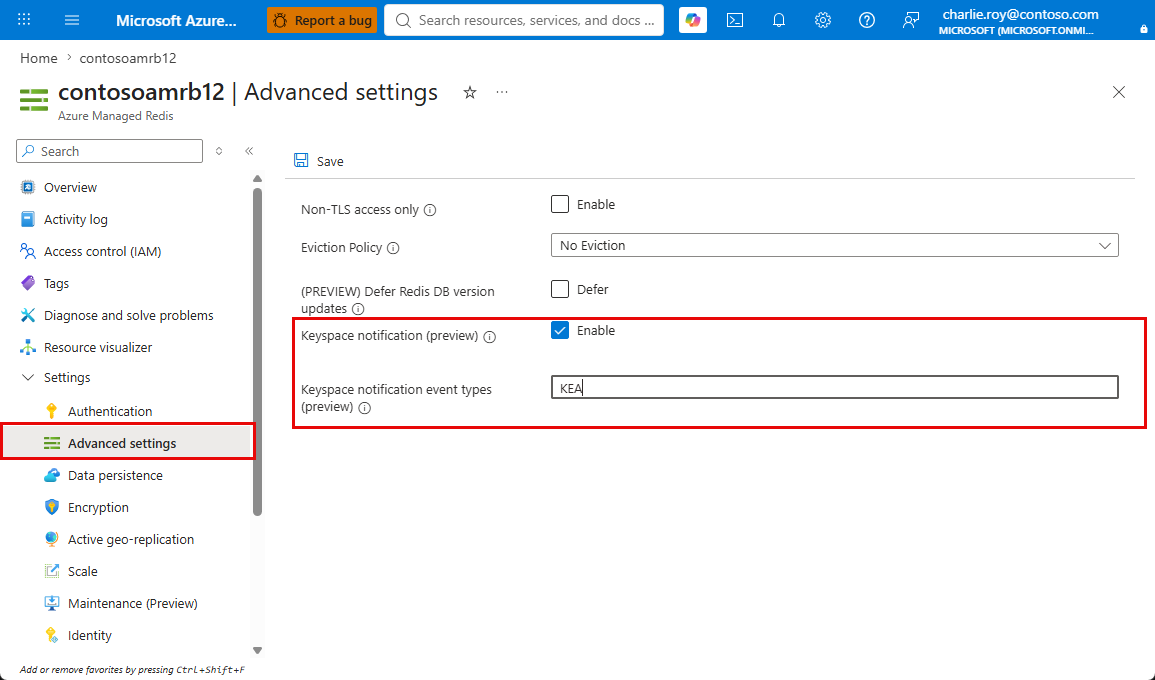1155x680 pixels.
Task: Click the Copilot icon in top bar
Action: (x=692, y=20)
